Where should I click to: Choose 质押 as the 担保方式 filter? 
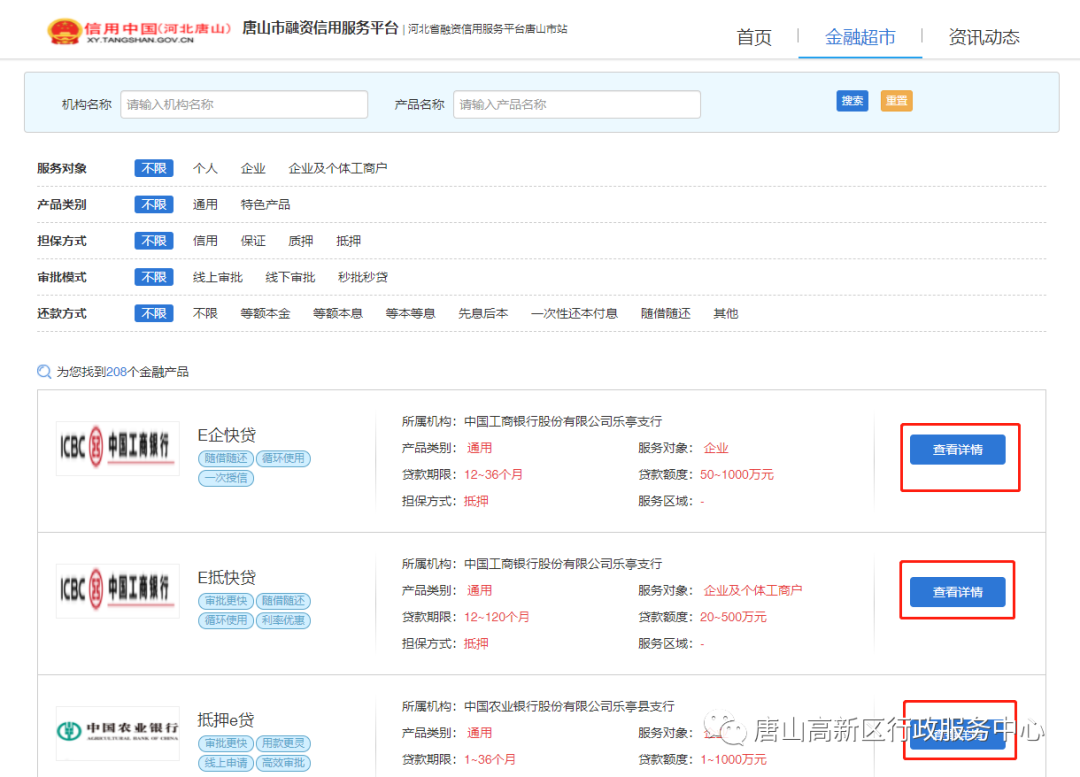300,241
